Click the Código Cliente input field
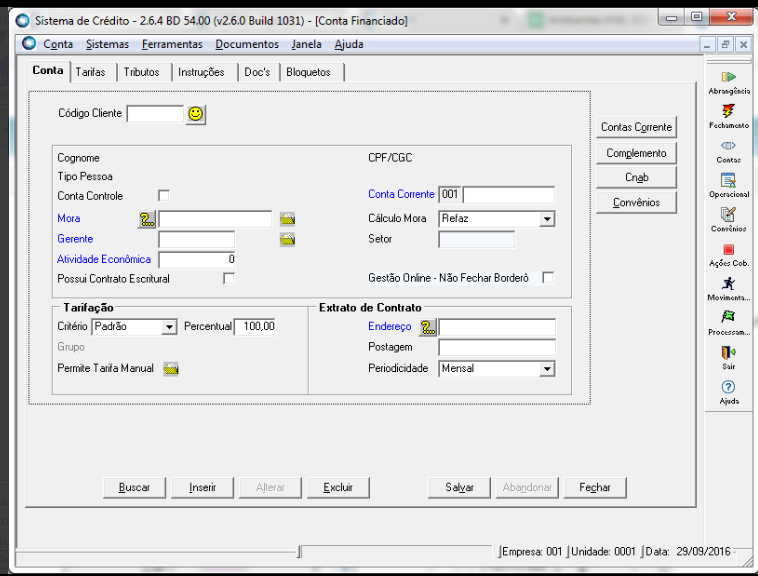The width and height of the screenshot is (758, 576). tap(155, 114)
